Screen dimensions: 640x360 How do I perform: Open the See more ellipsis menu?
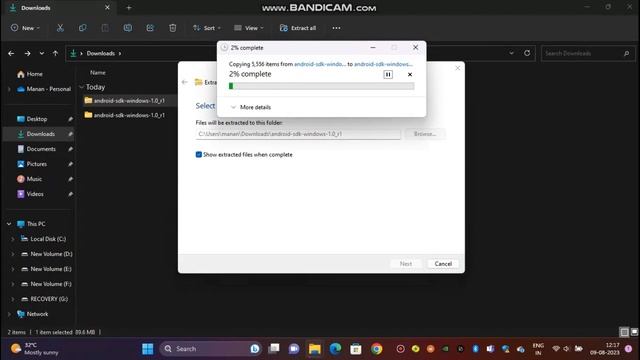tap(336, 28)
